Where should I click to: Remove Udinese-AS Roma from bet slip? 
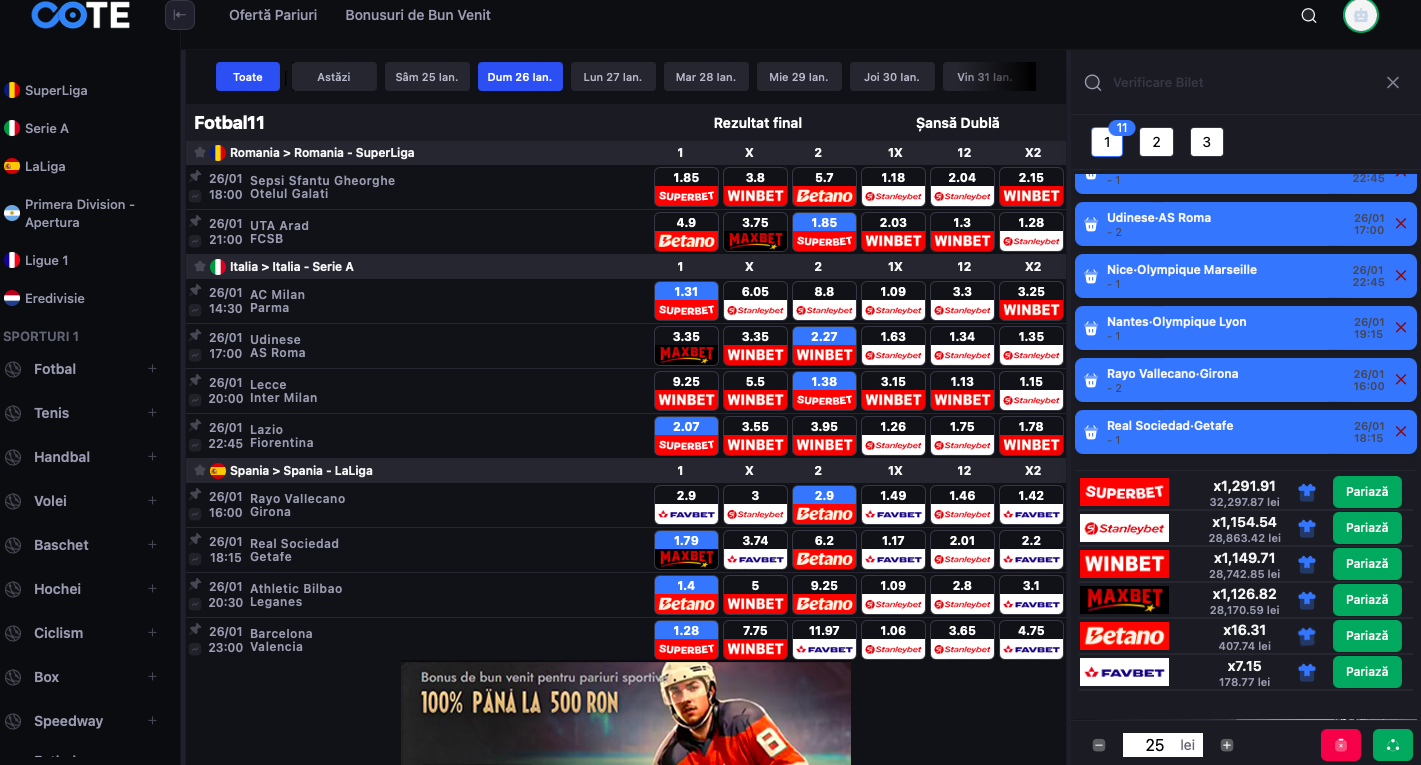click(x=1400, y=223)
